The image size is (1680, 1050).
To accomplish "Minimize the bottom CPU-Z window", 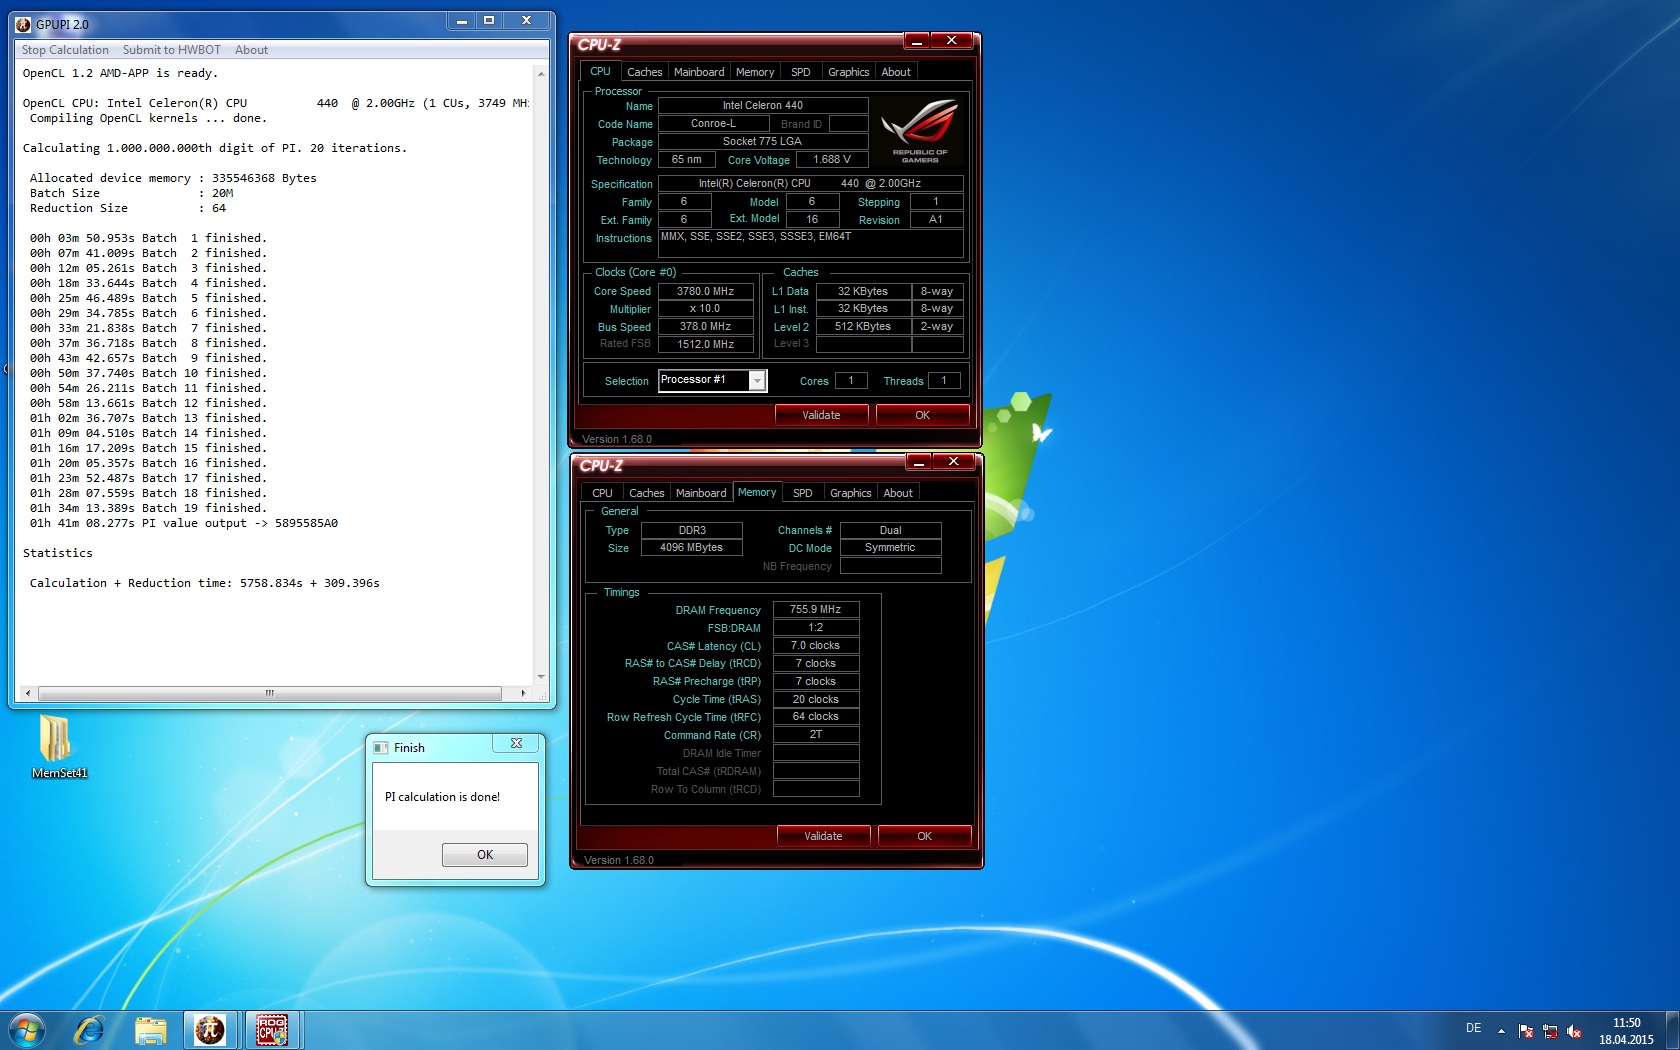I will pos(918,462).
